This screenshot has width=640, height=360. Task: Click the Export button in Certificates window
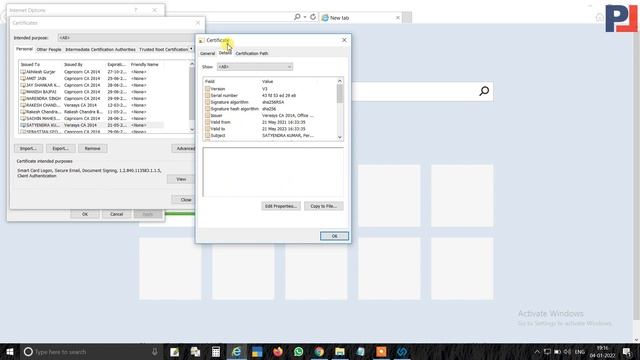coord(60,149)
